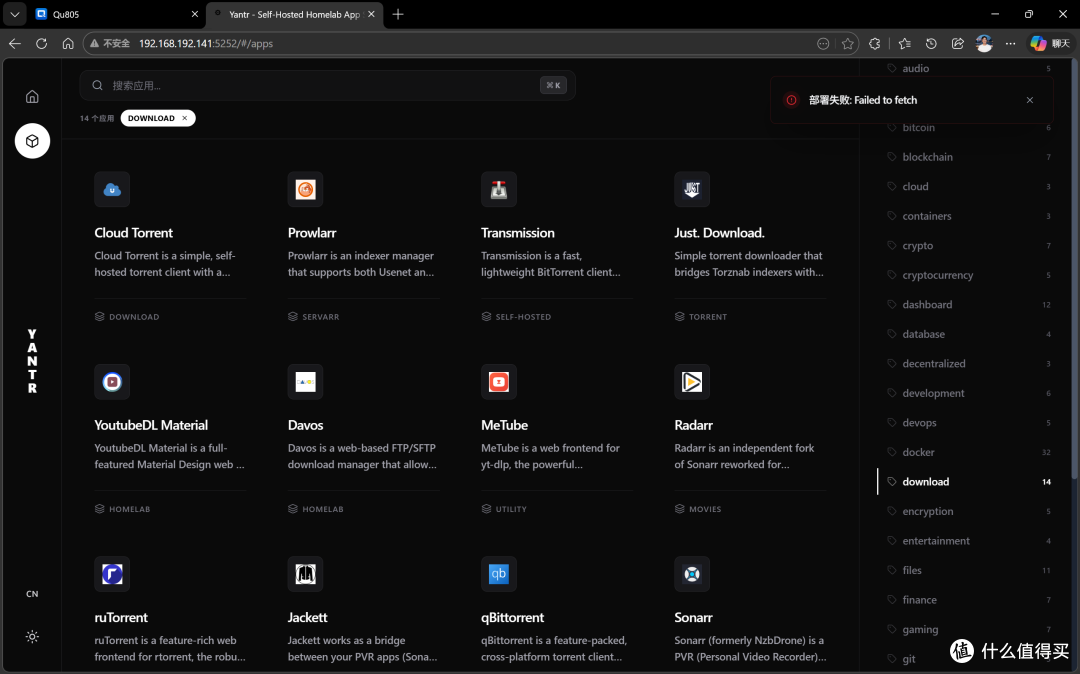Select the docker tag filter

click(x=970, y=452)
